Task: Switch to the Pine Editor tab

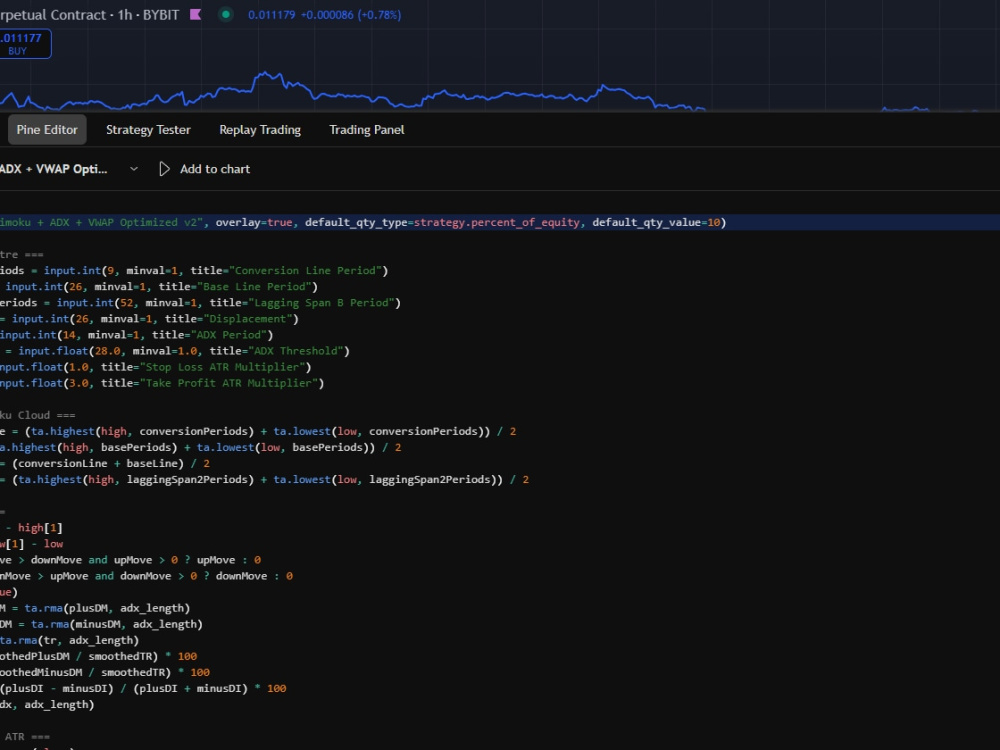Action: point(47,129)
